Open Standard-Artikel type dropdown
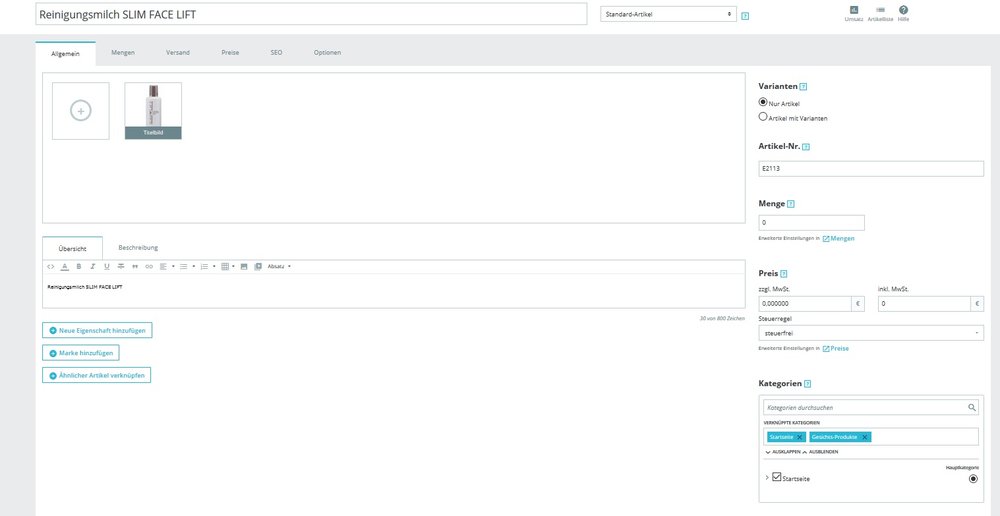This screenshot has width=1000, height=516. point(668,14)
